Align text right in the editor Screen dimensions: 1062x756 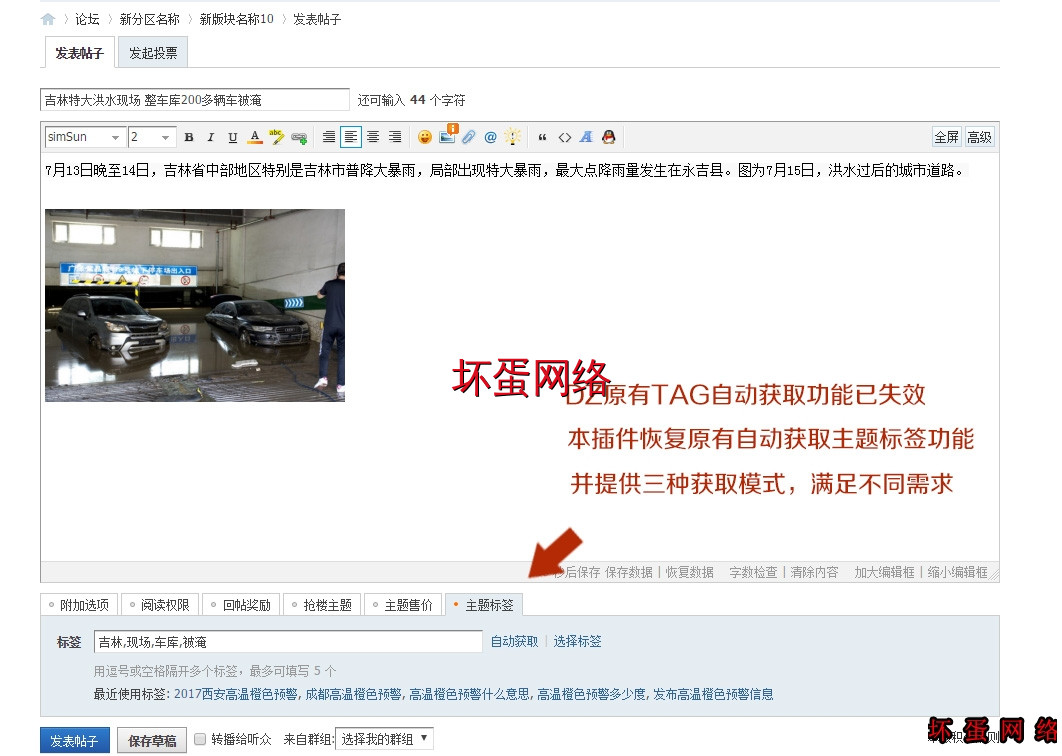395,138
